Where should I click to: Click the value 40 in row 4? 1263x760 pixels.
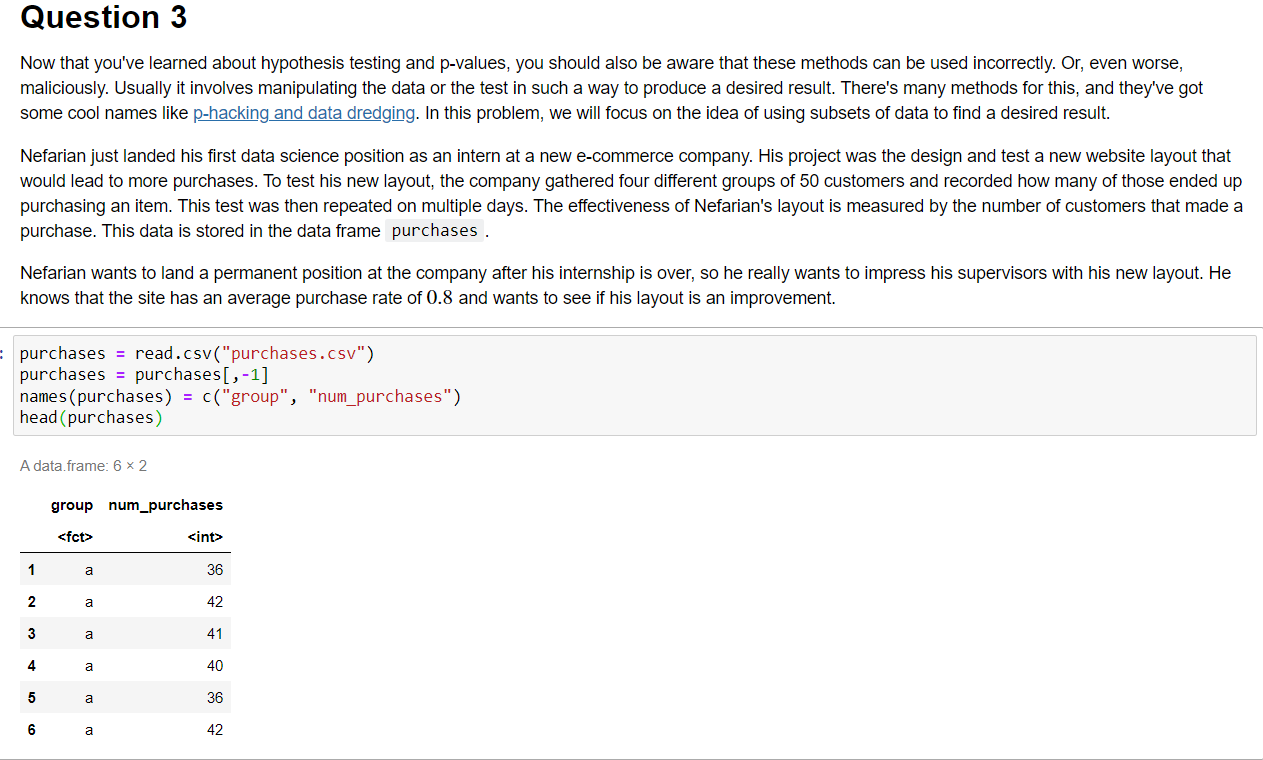point(214,665)
